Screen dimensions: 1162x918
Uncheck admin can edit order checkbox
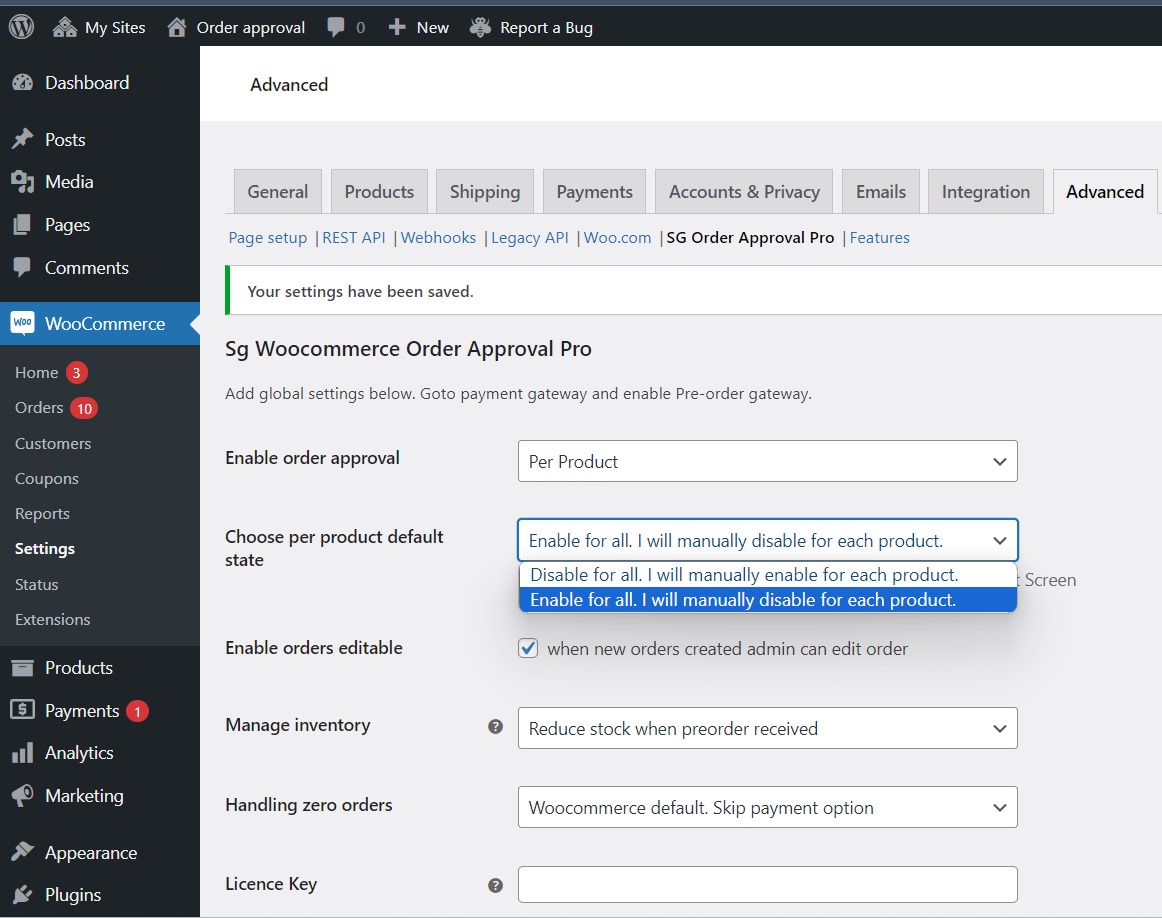527,648
